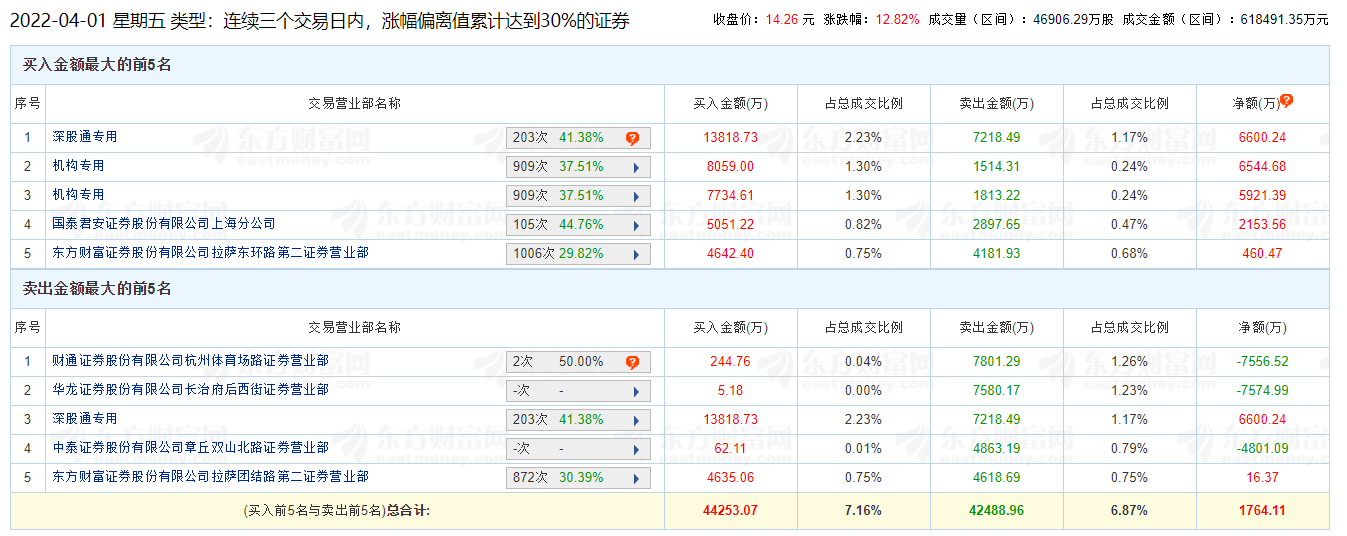Click buy amount cell 244.76

pos(730,362)
